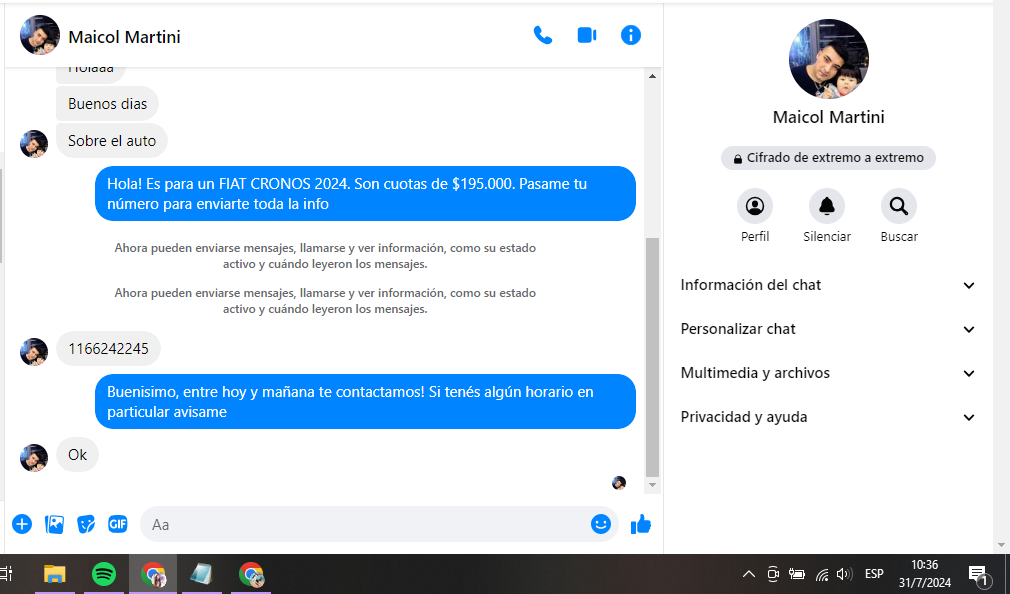
Task: Expand Información del chat section
Action: pyautogui.click(x=827, y=285)
